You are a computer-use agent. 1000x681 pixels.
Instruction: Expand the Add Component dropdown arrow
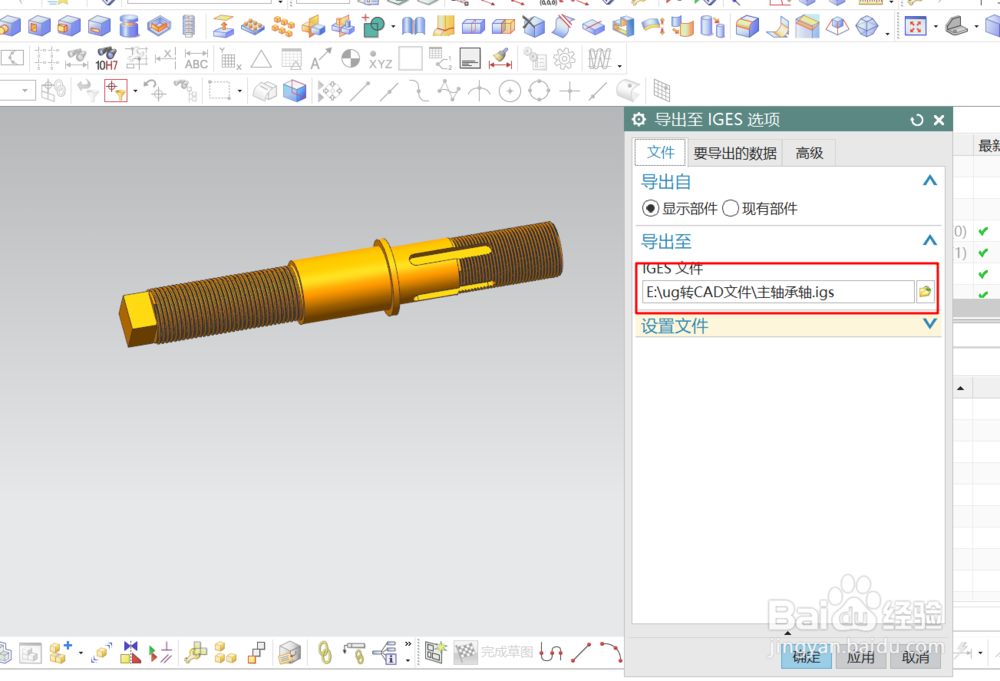[x=80, y=653]
